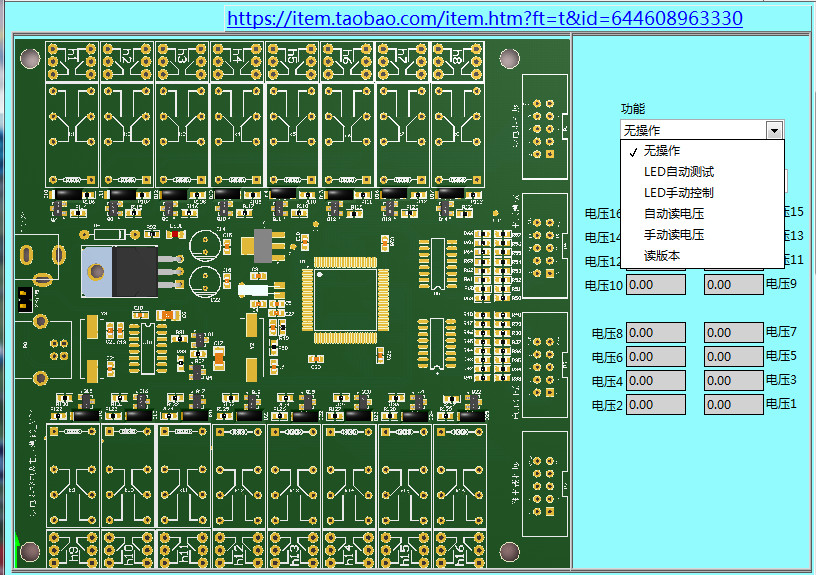816x575 pixels.
Task: Click the 电压3 label
Action: 781,379
